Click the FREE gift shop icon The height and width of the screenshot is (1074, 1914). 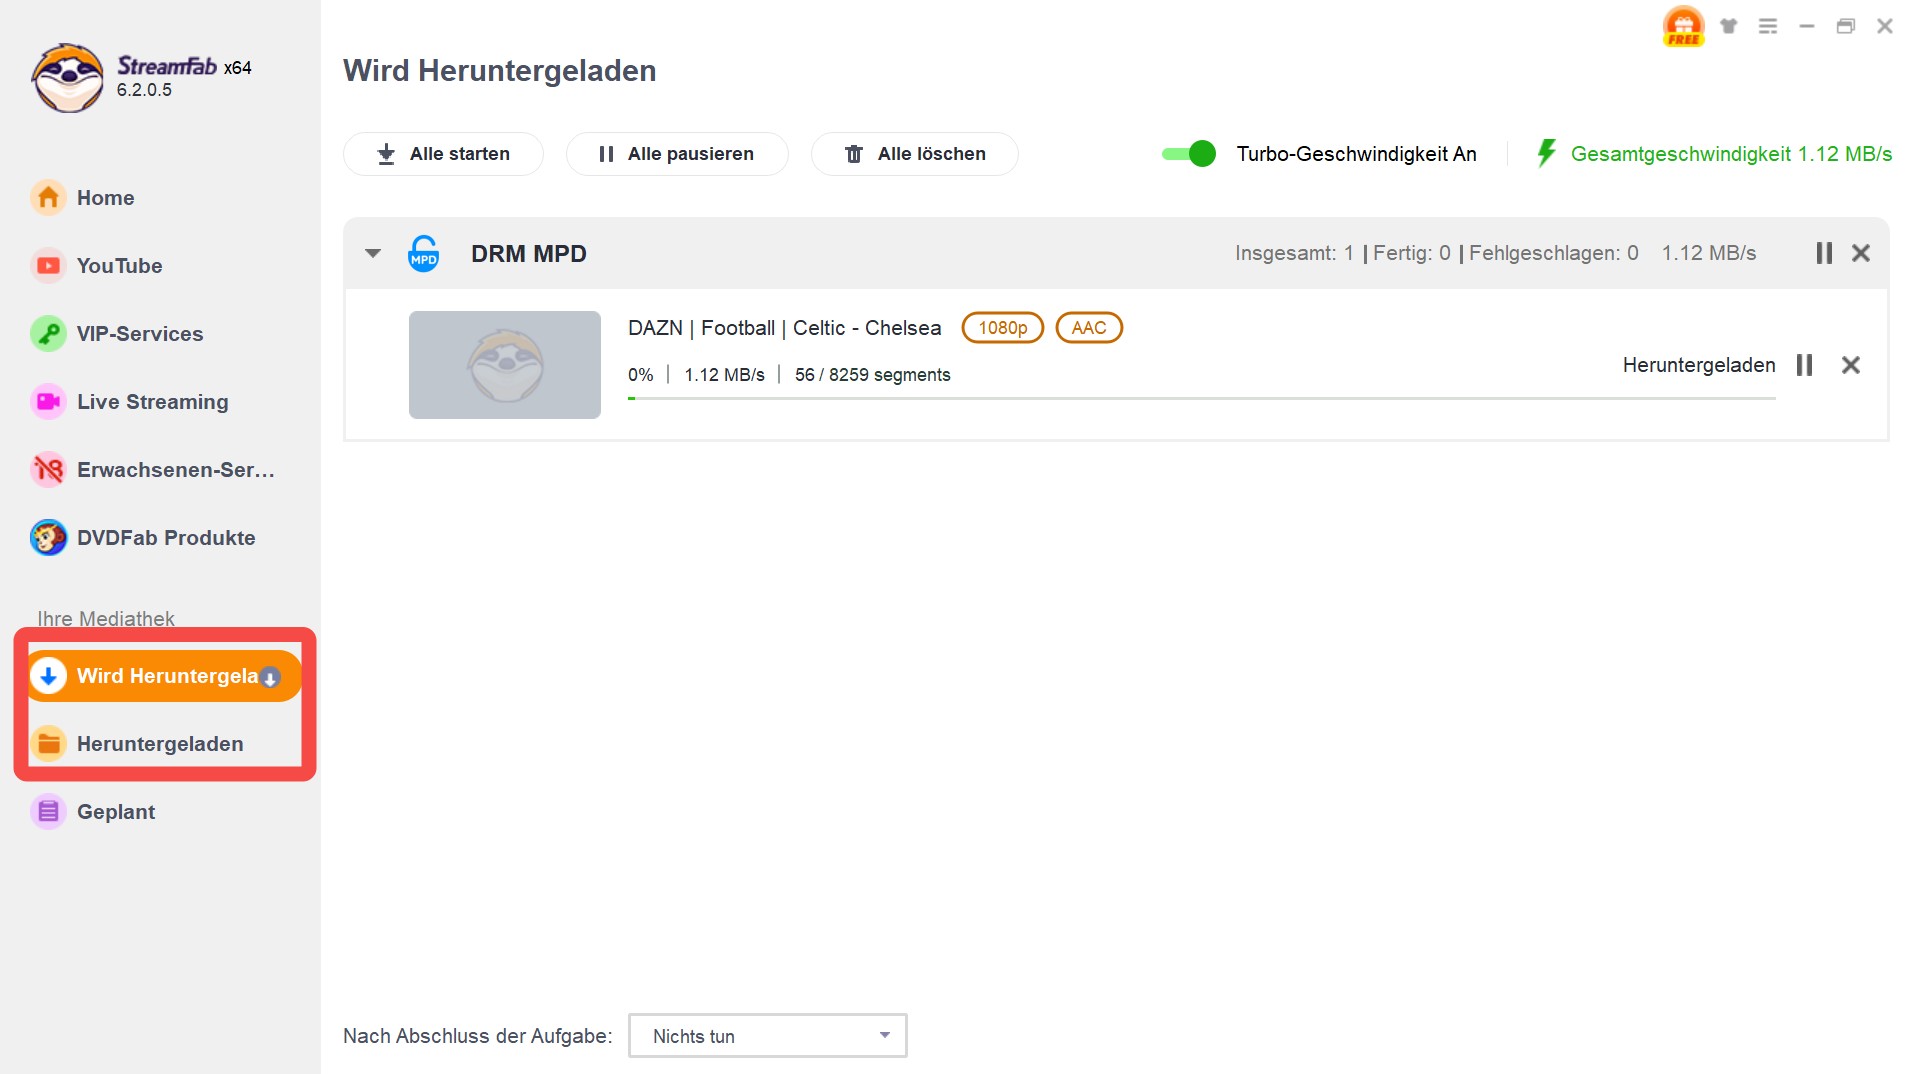(x=1684, y=26)
